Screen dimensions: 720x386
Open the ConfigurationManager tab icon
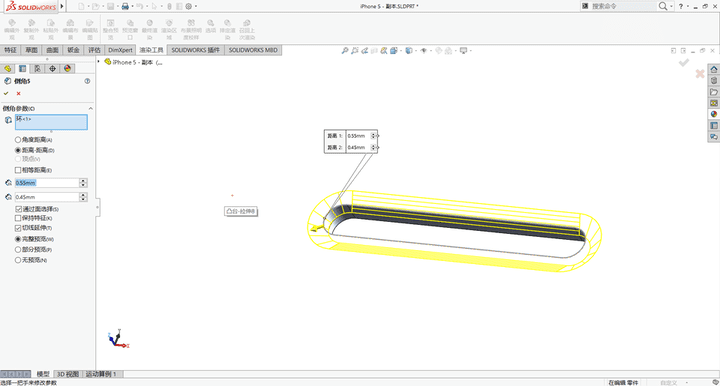coord(37,68)
